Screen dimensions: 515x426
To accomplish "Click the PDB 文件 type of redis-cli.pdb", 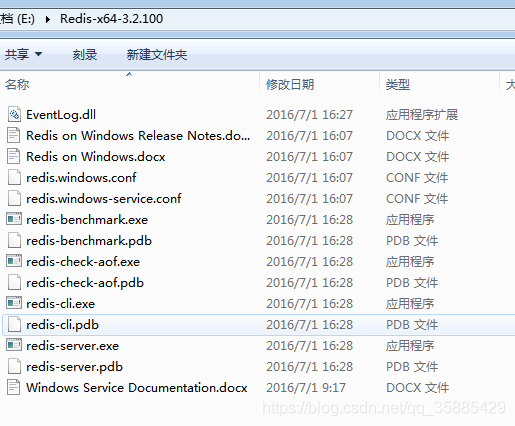I will click(412, 325).
